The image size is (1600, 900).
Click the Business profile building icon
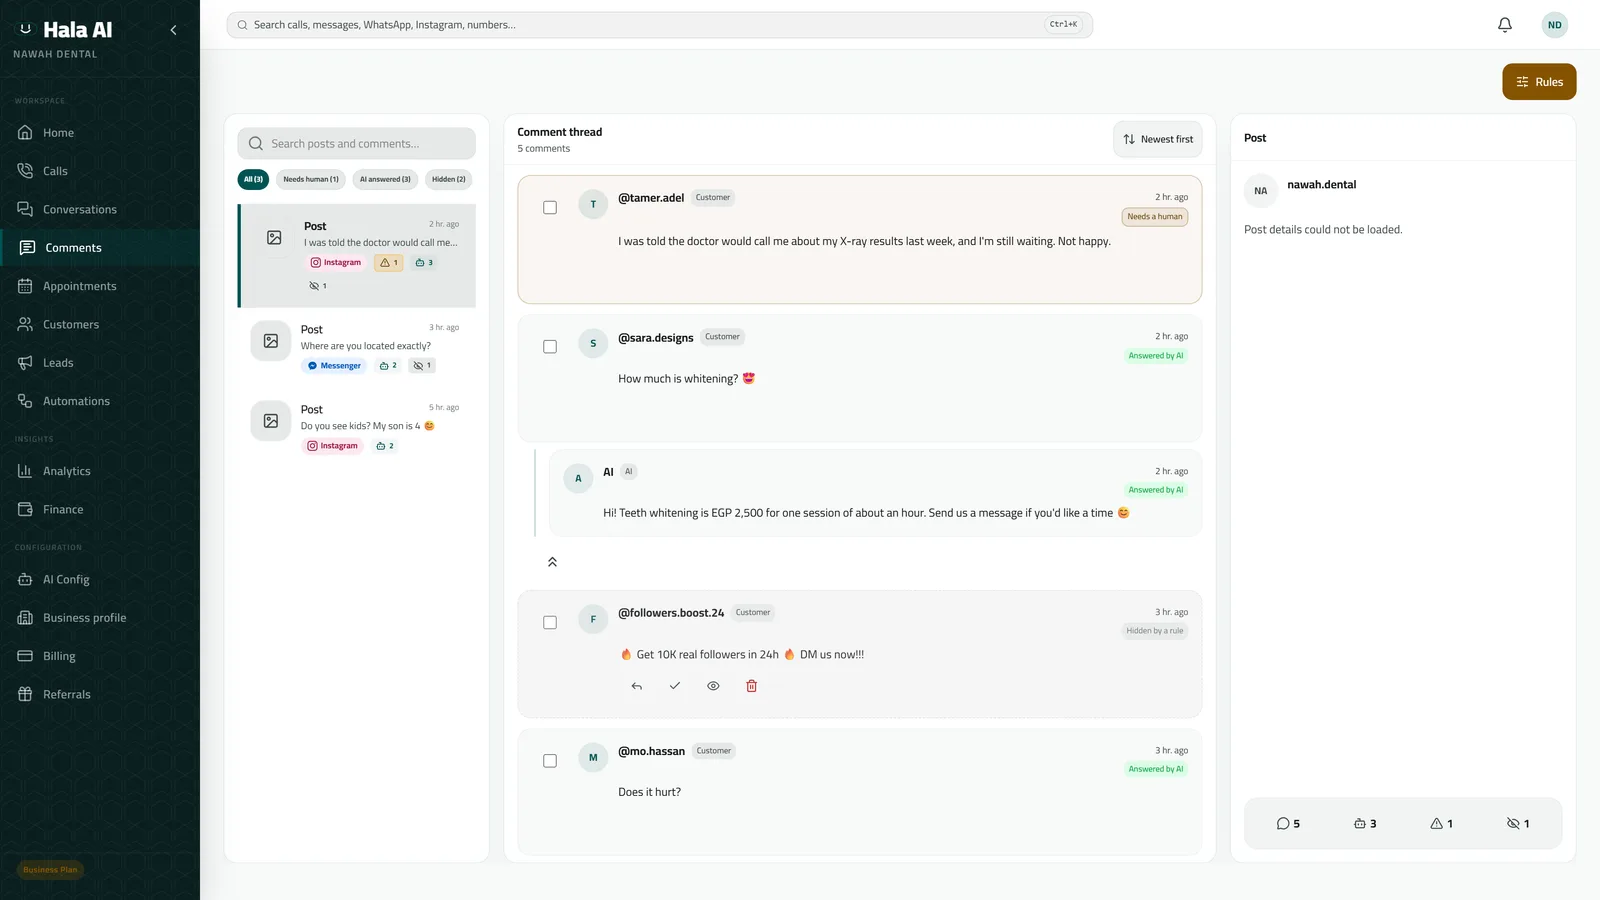25,618
